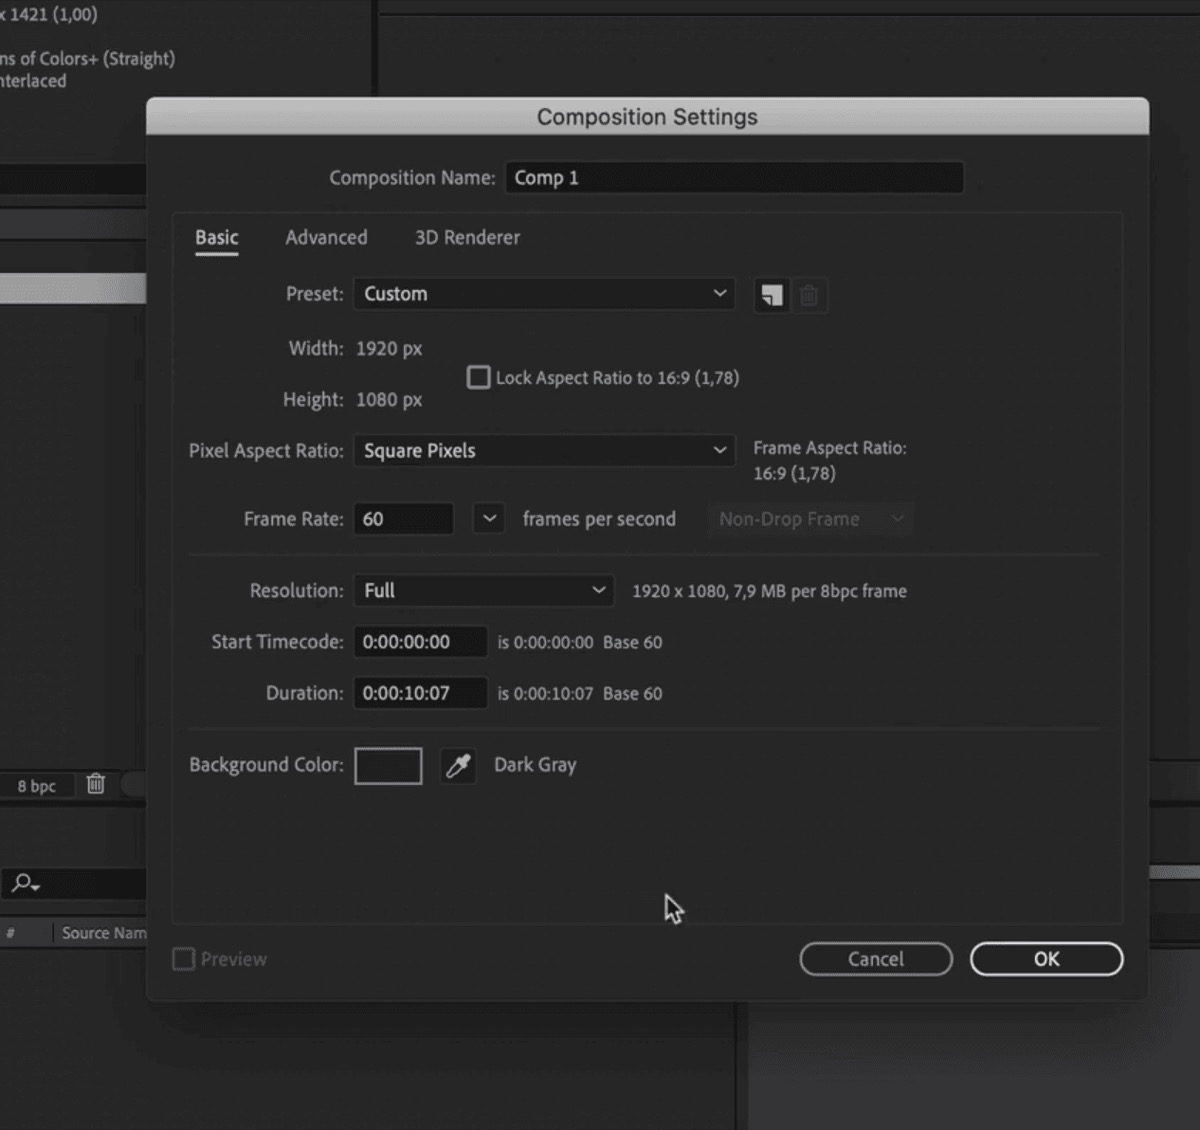Expand the frame rate presets arrow
This screenshot has width=1200, height=1130.
[488, 519]
